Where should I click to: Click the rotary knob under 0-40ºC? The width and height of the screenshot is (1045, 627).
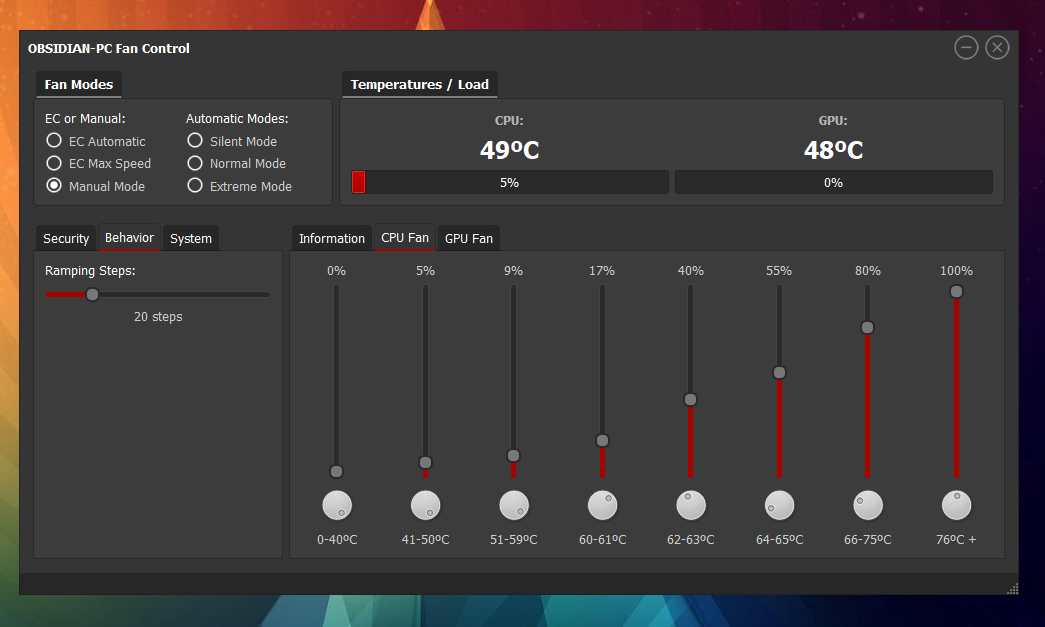coord(337,506)
